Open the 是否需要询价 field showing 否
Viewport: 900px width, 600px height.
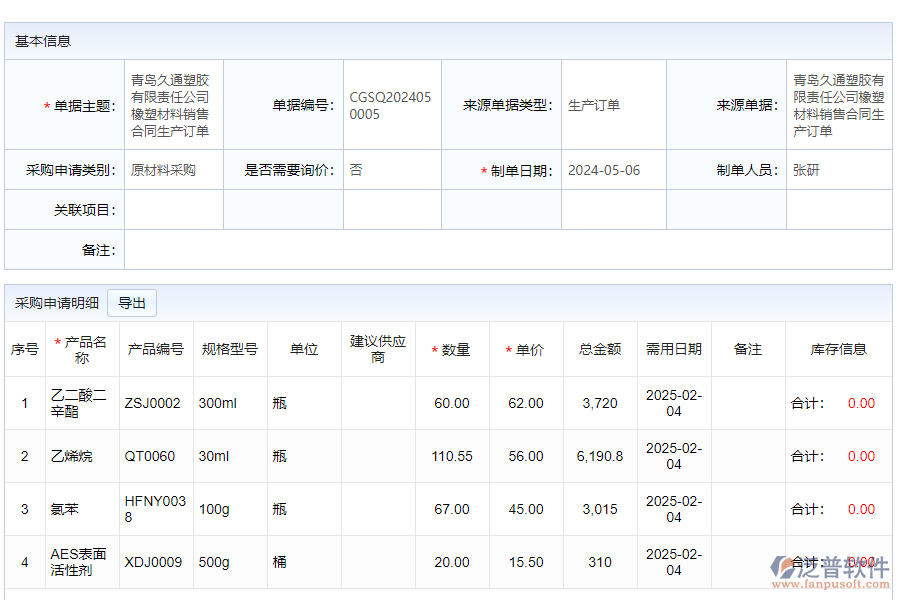391,170
